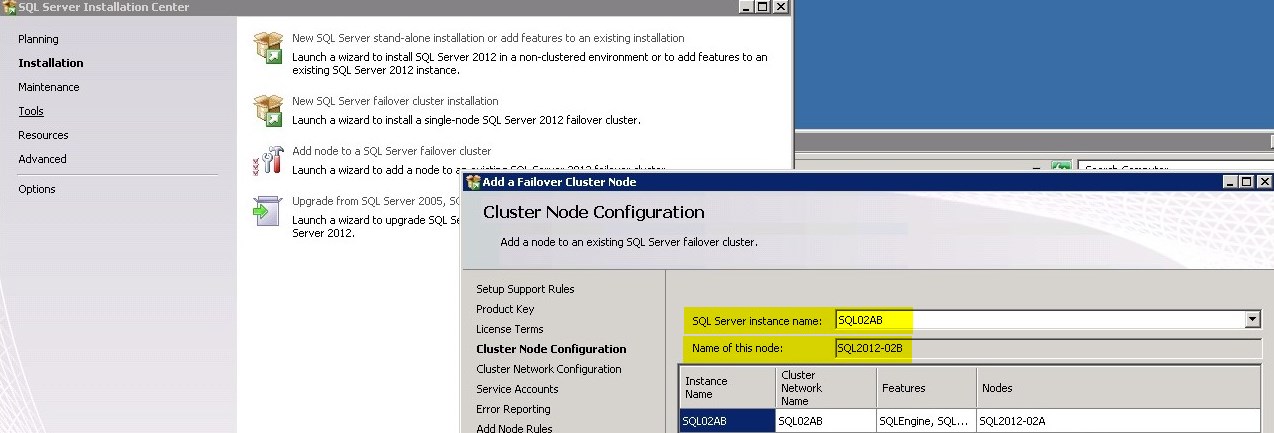Click the Features column header
Image resolution: width=1274 pixels, height=433 pixels.
click(x=926, y=388)
